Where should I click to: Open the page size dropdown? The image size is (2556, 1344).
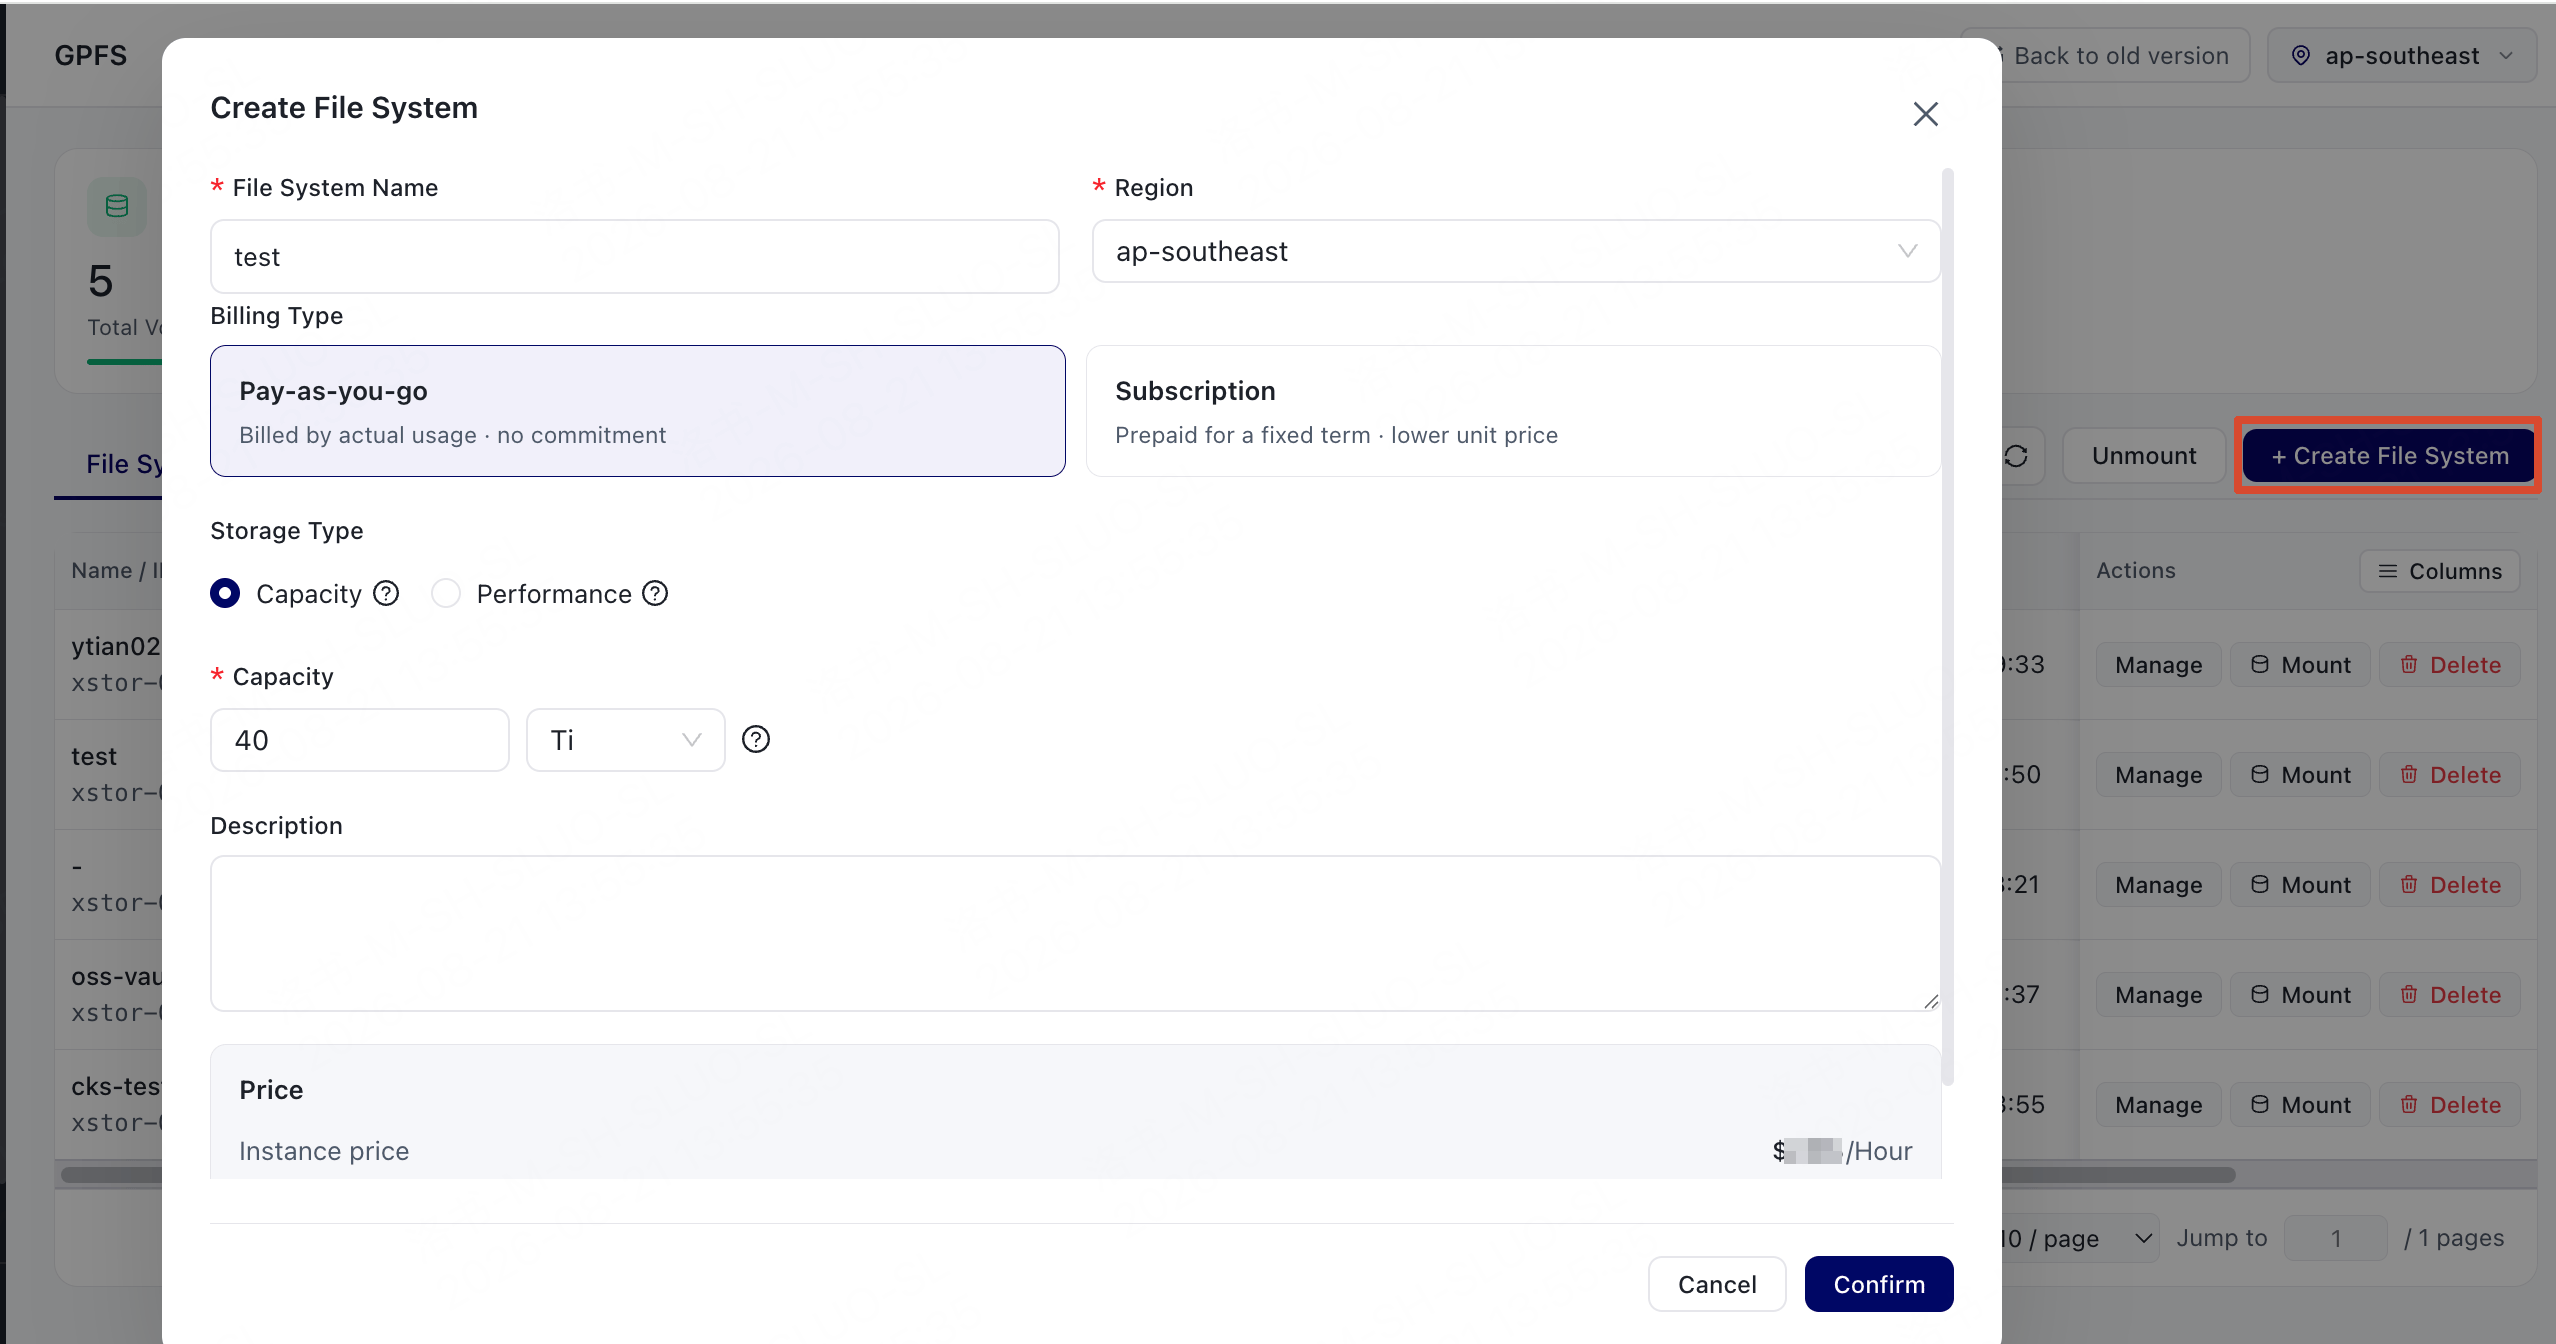(x=2080, y=1238)
